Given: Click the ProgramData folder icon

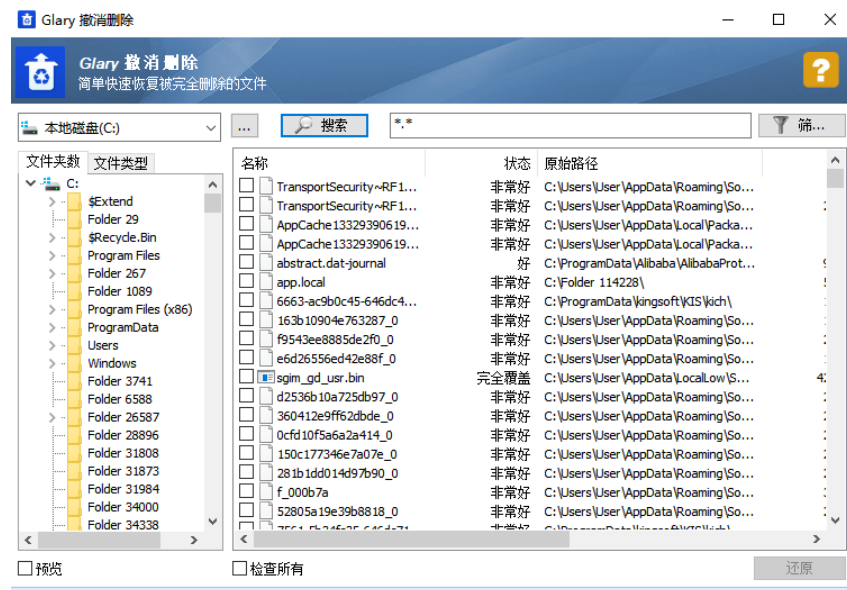Looking at the screenshot, I should [74, 327].
